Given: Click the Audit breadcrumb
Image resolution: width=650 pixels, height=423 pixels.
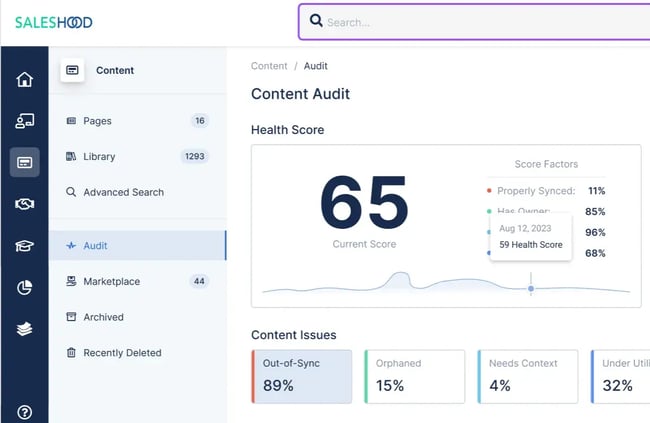Looking at the screenshot, I should 315,66.
